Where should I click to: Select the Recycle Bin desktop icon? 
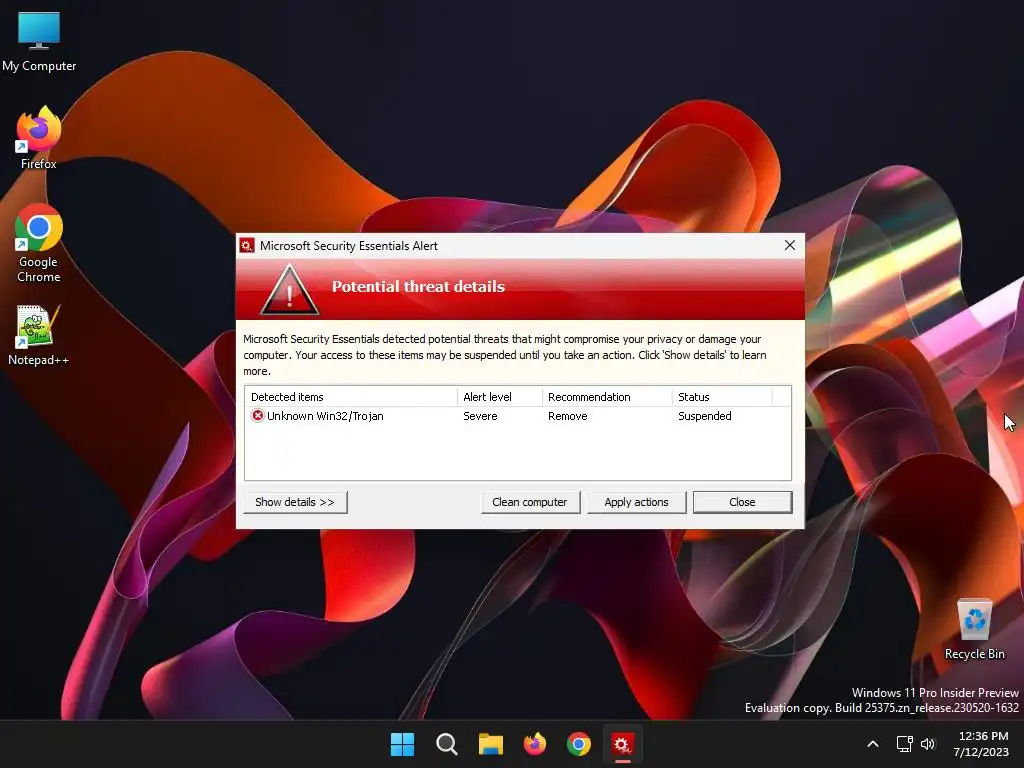tap(974, 630)
